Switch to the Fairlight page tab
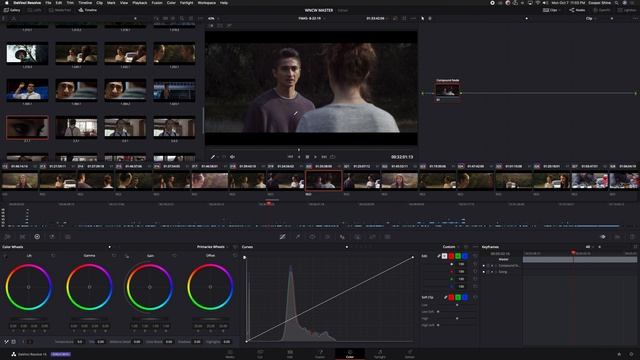Viewport: 640px width, 360px height. click(x=380, y=354)
